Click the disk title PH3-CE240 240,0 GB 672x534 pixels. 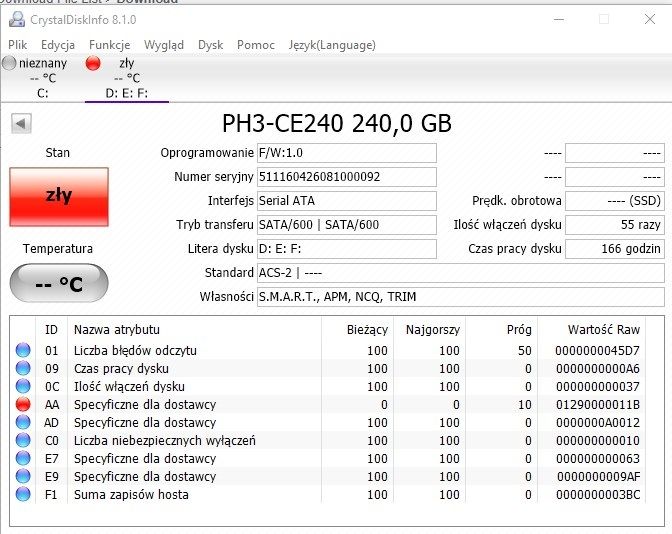coord(337,123)
